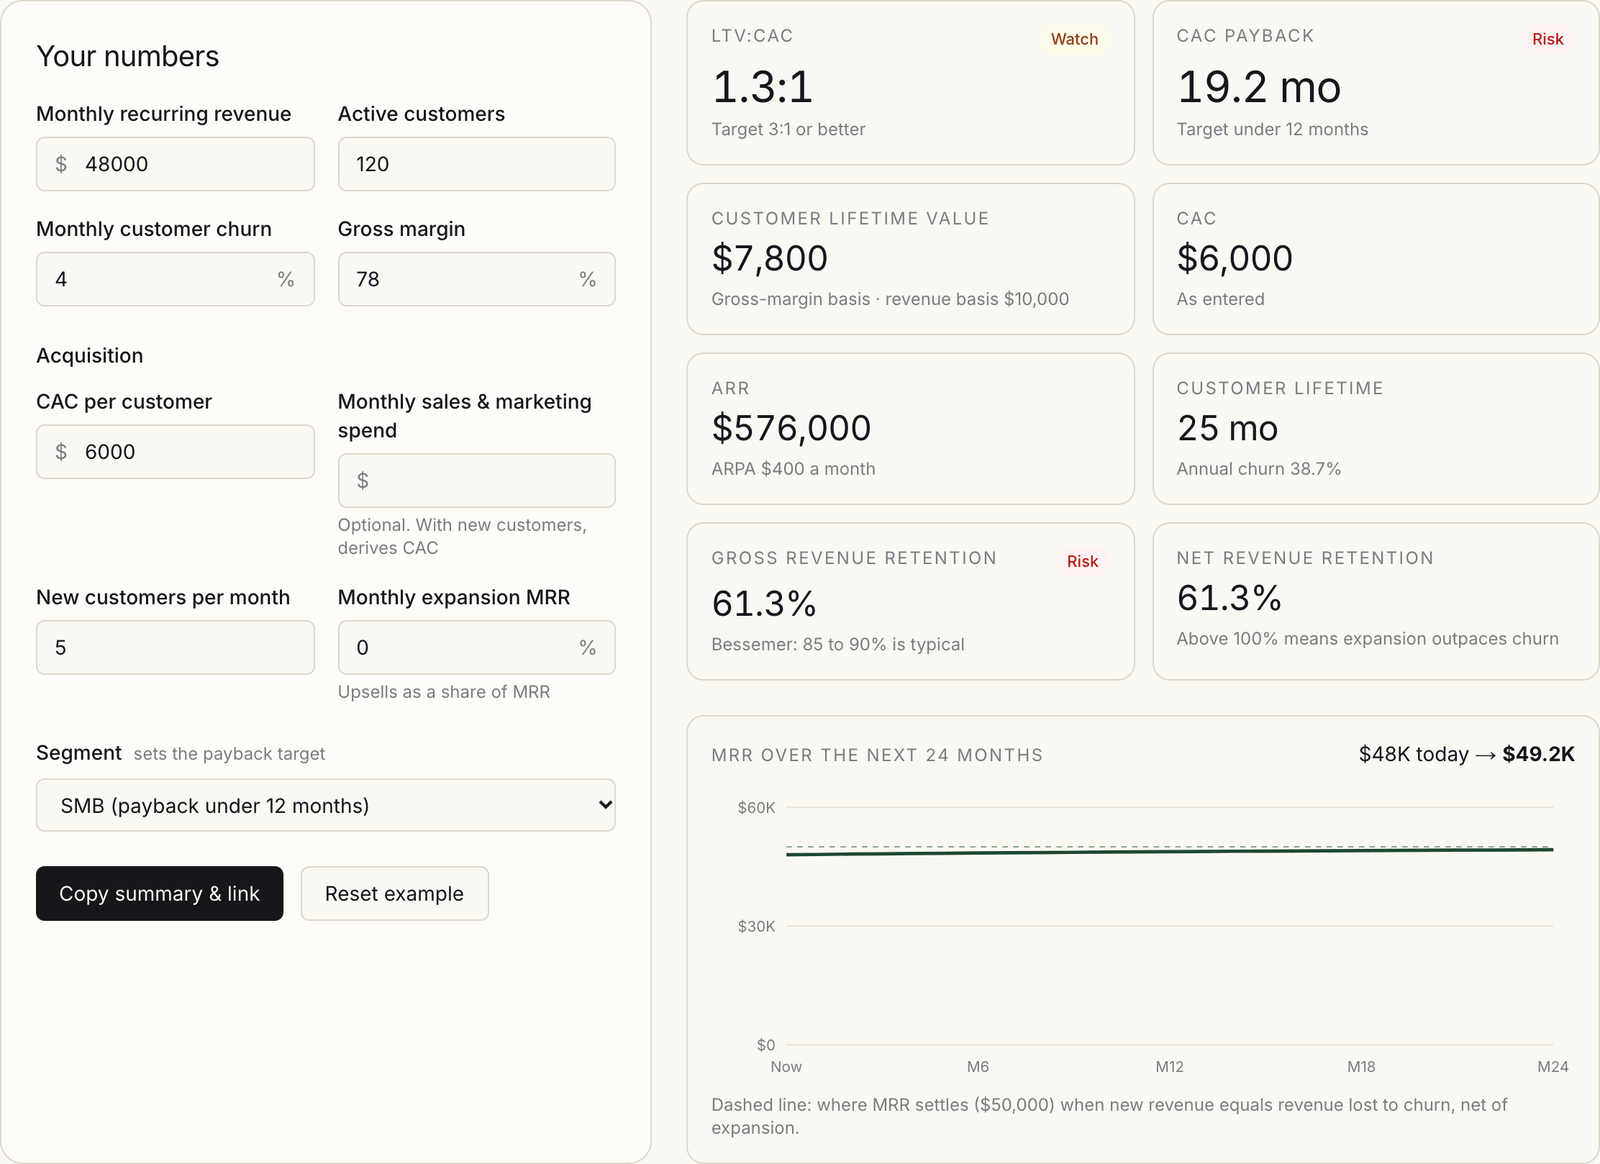Click the 'Your numbers' heading
Screen dimensions: 1600x1164
coord(128,56)
